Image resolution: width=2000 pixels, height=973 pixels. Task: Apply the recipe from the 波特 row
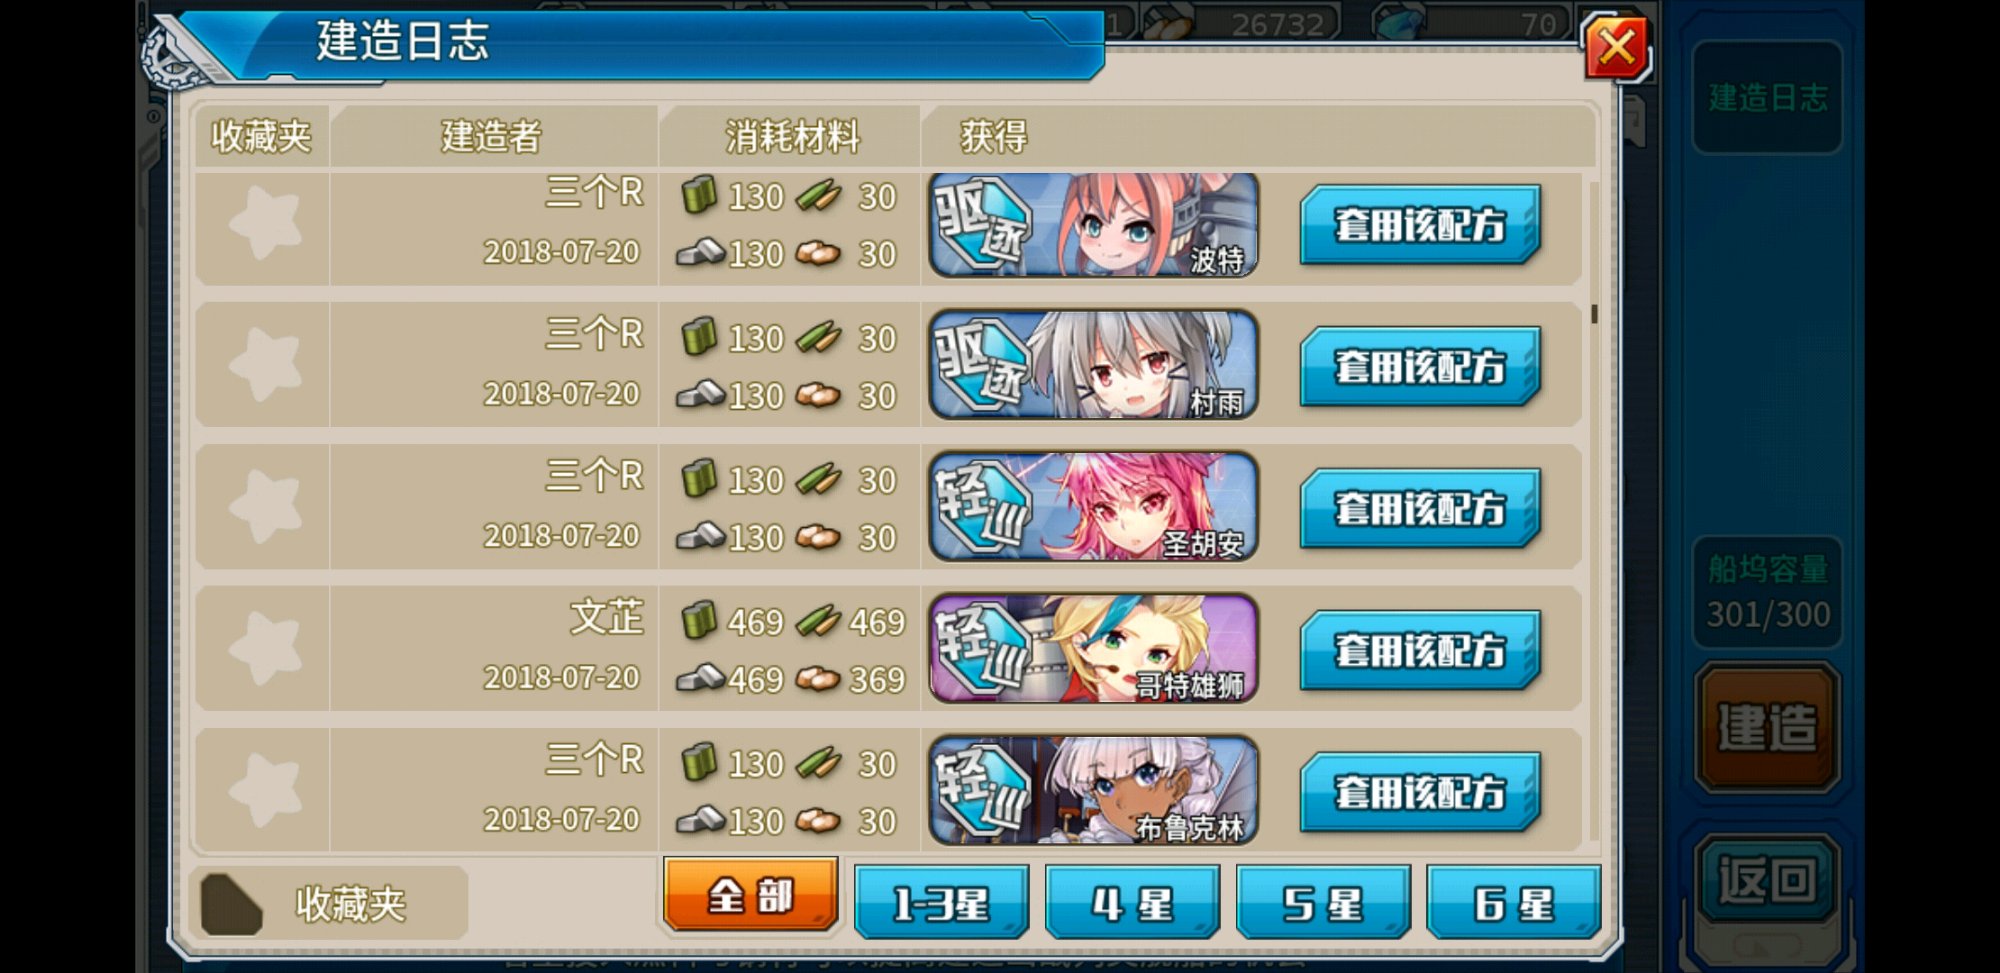tap(1420, 224)
